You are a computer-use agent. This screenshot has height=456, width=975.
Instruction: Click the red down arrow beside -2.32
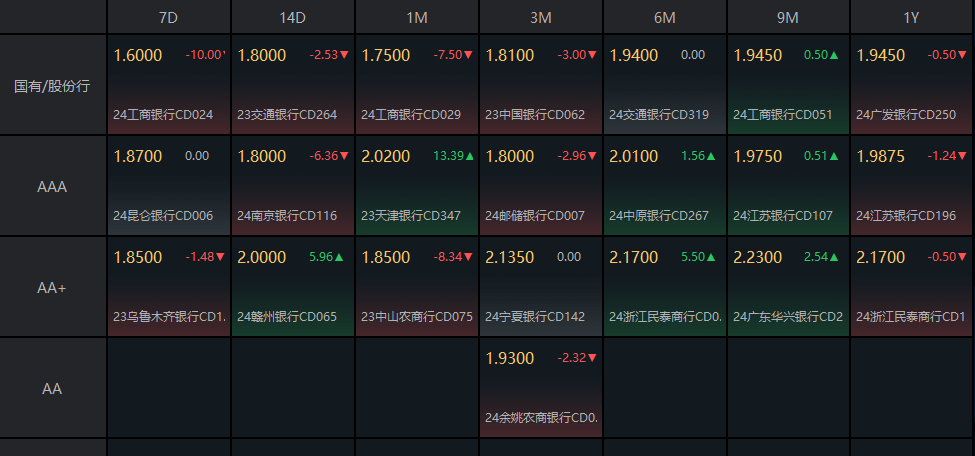[592, 358]
